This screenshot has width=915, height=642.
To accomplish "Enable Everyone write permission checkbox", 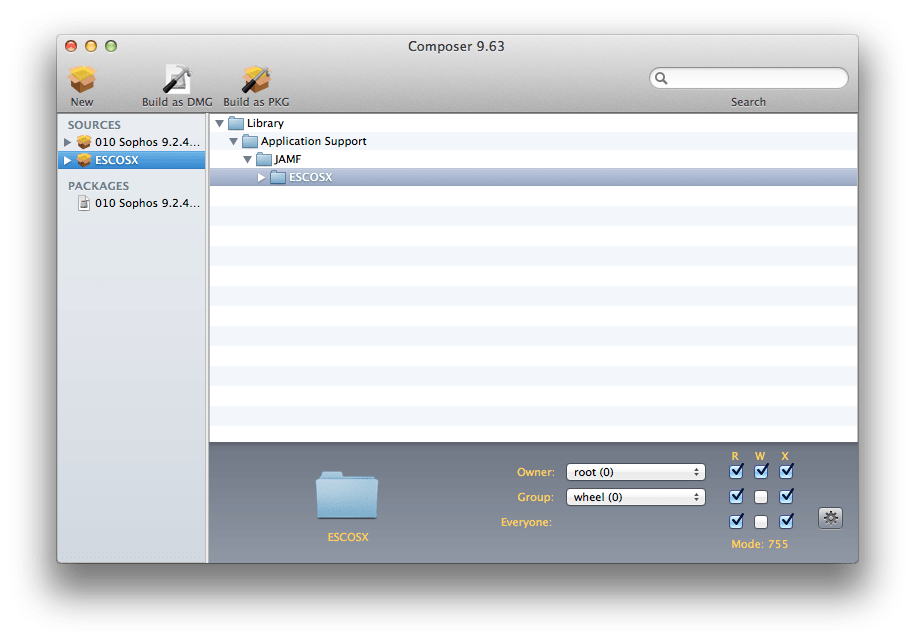I will click(x=761, y=521).
